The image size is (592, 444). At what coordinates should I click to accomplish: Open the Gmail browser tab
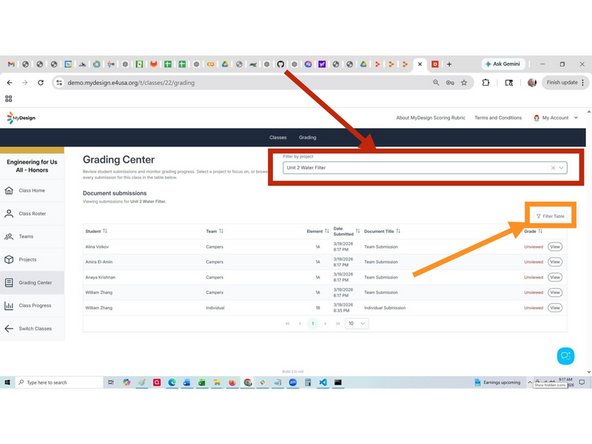coord(11,64)
